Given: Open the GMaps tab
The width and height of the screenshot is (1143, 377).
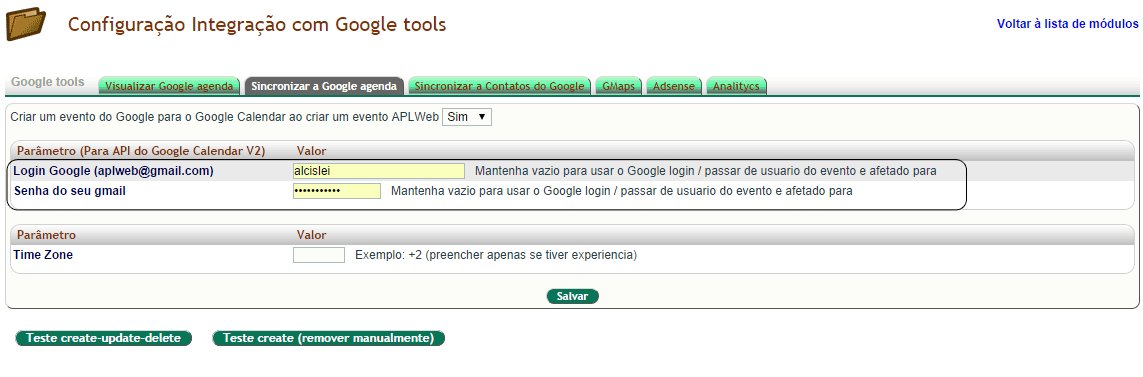Looking at the screenshot, I should [618, 86].
